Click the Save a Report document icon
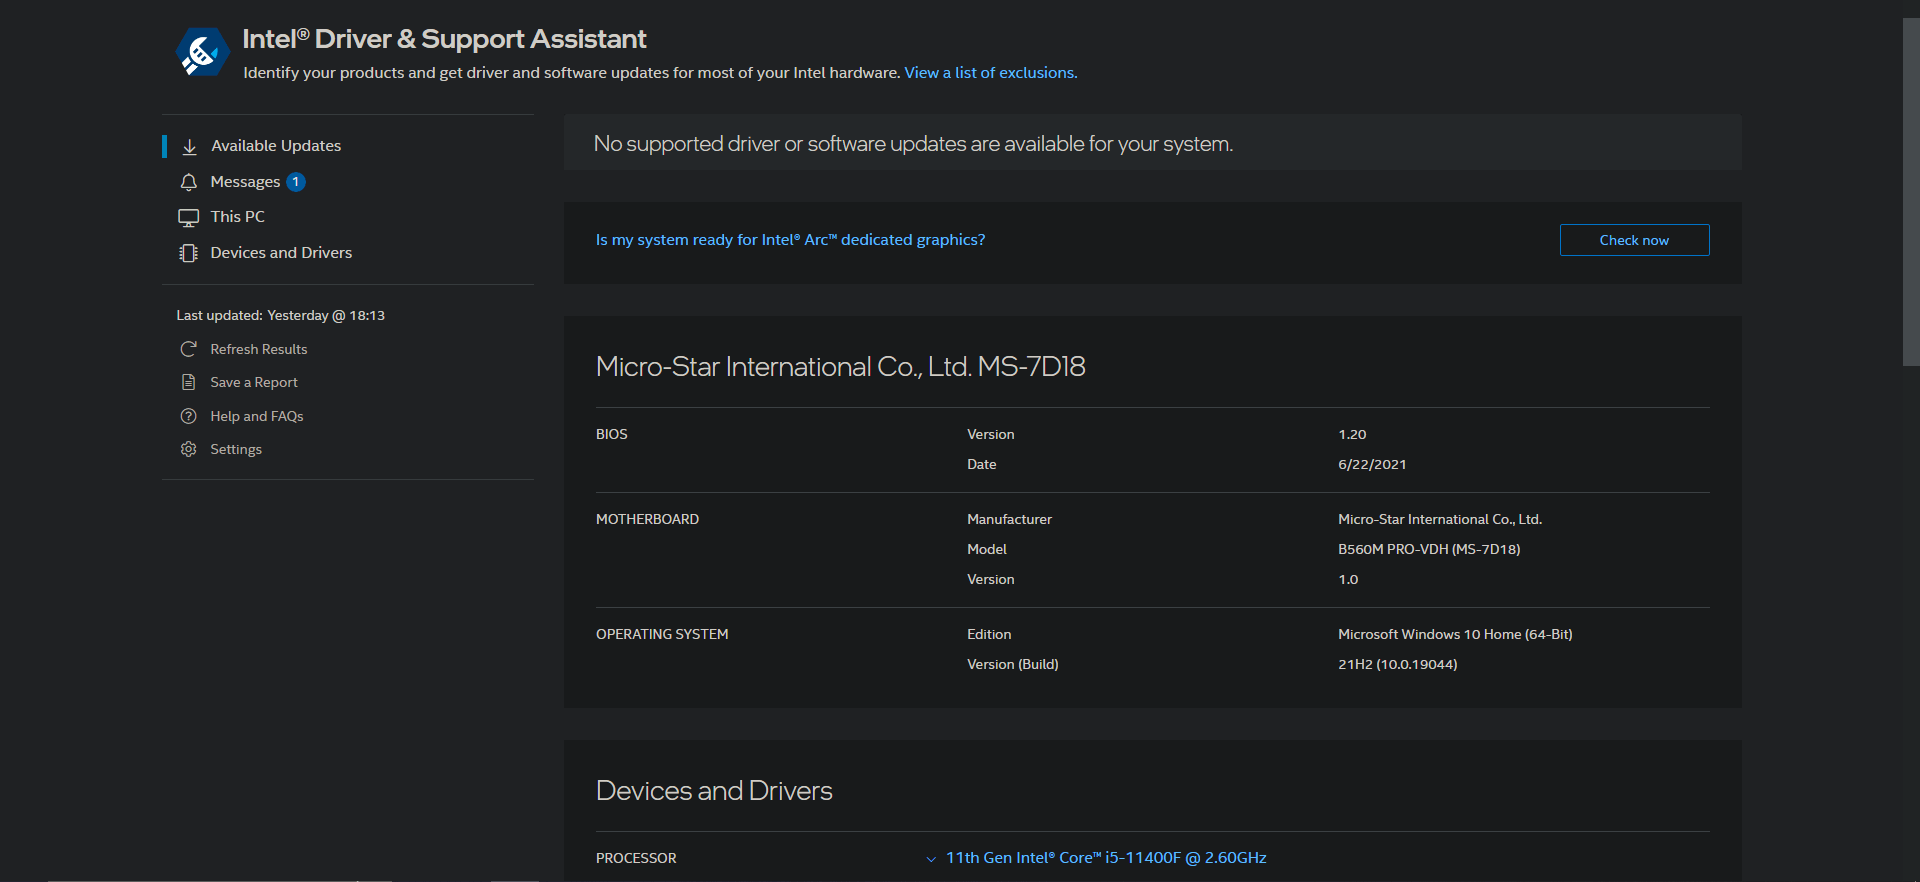This screenshot has height=882, width=1920. [188, 382]
